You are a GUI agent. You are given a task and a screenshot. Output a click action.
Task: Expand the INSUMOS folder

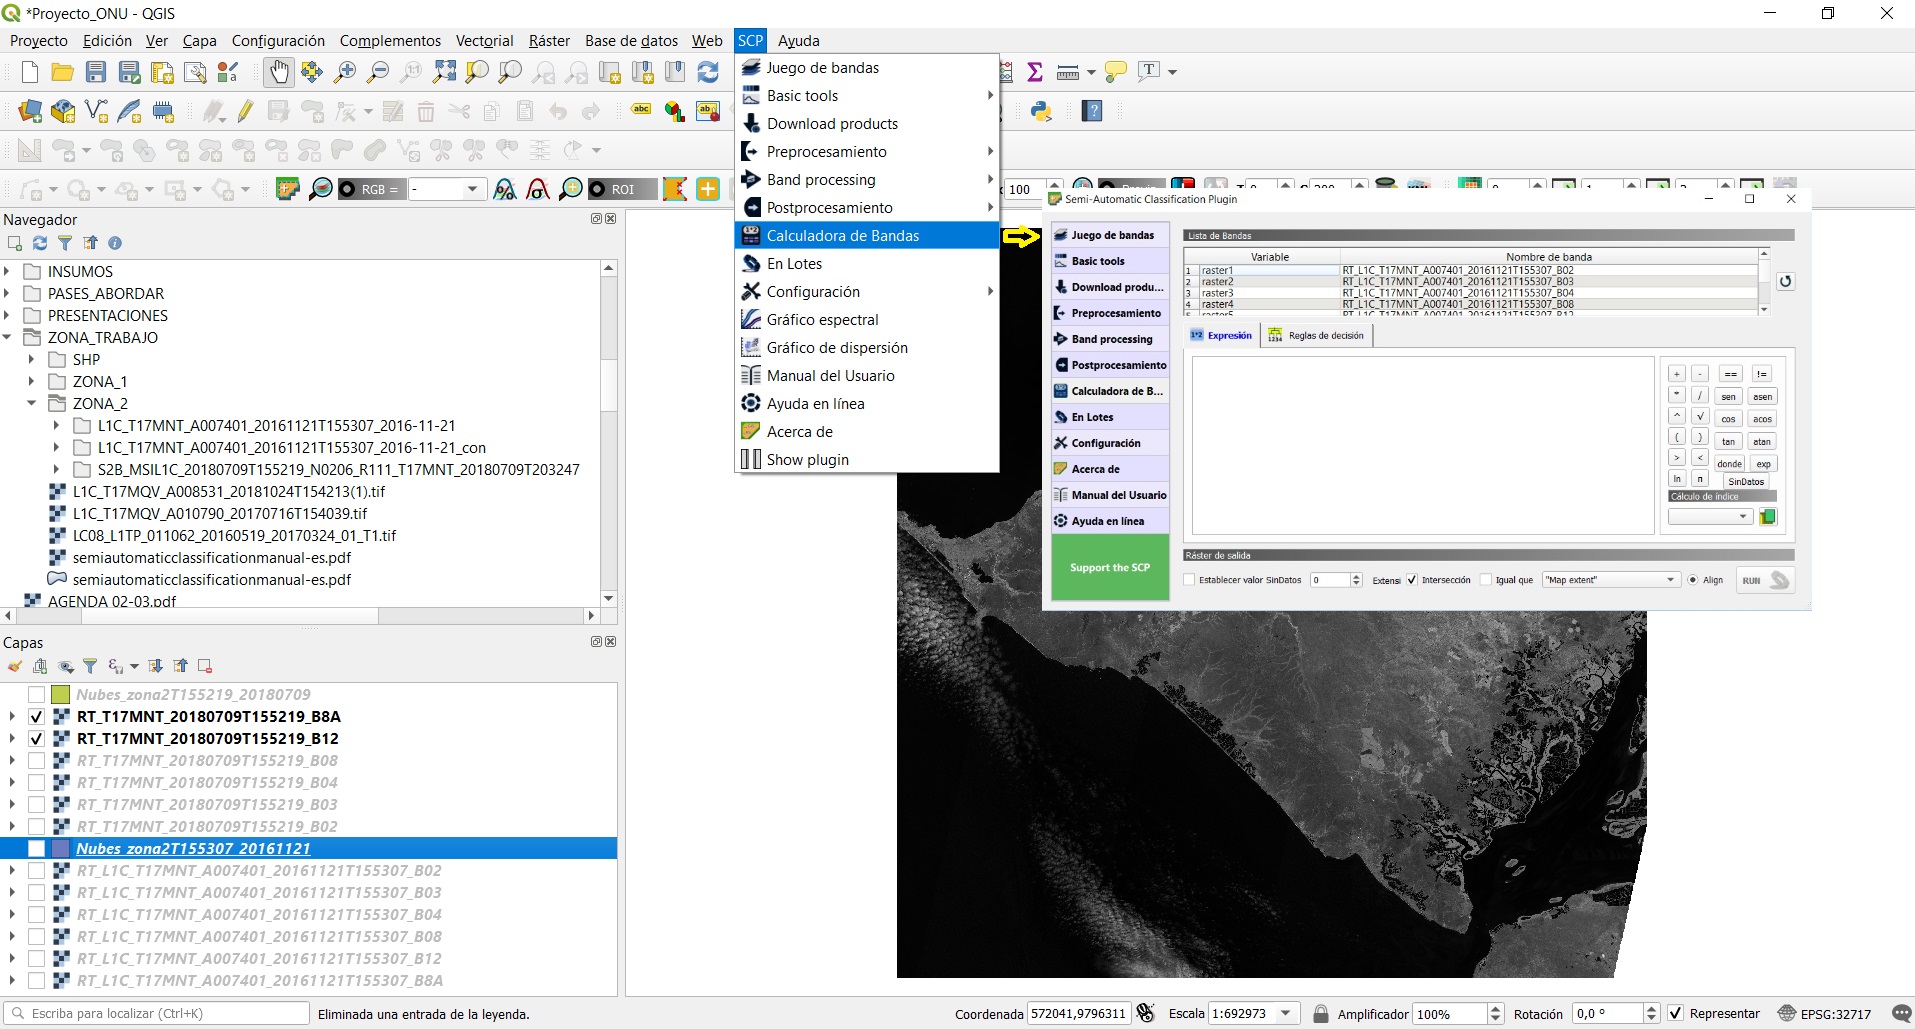8,271
